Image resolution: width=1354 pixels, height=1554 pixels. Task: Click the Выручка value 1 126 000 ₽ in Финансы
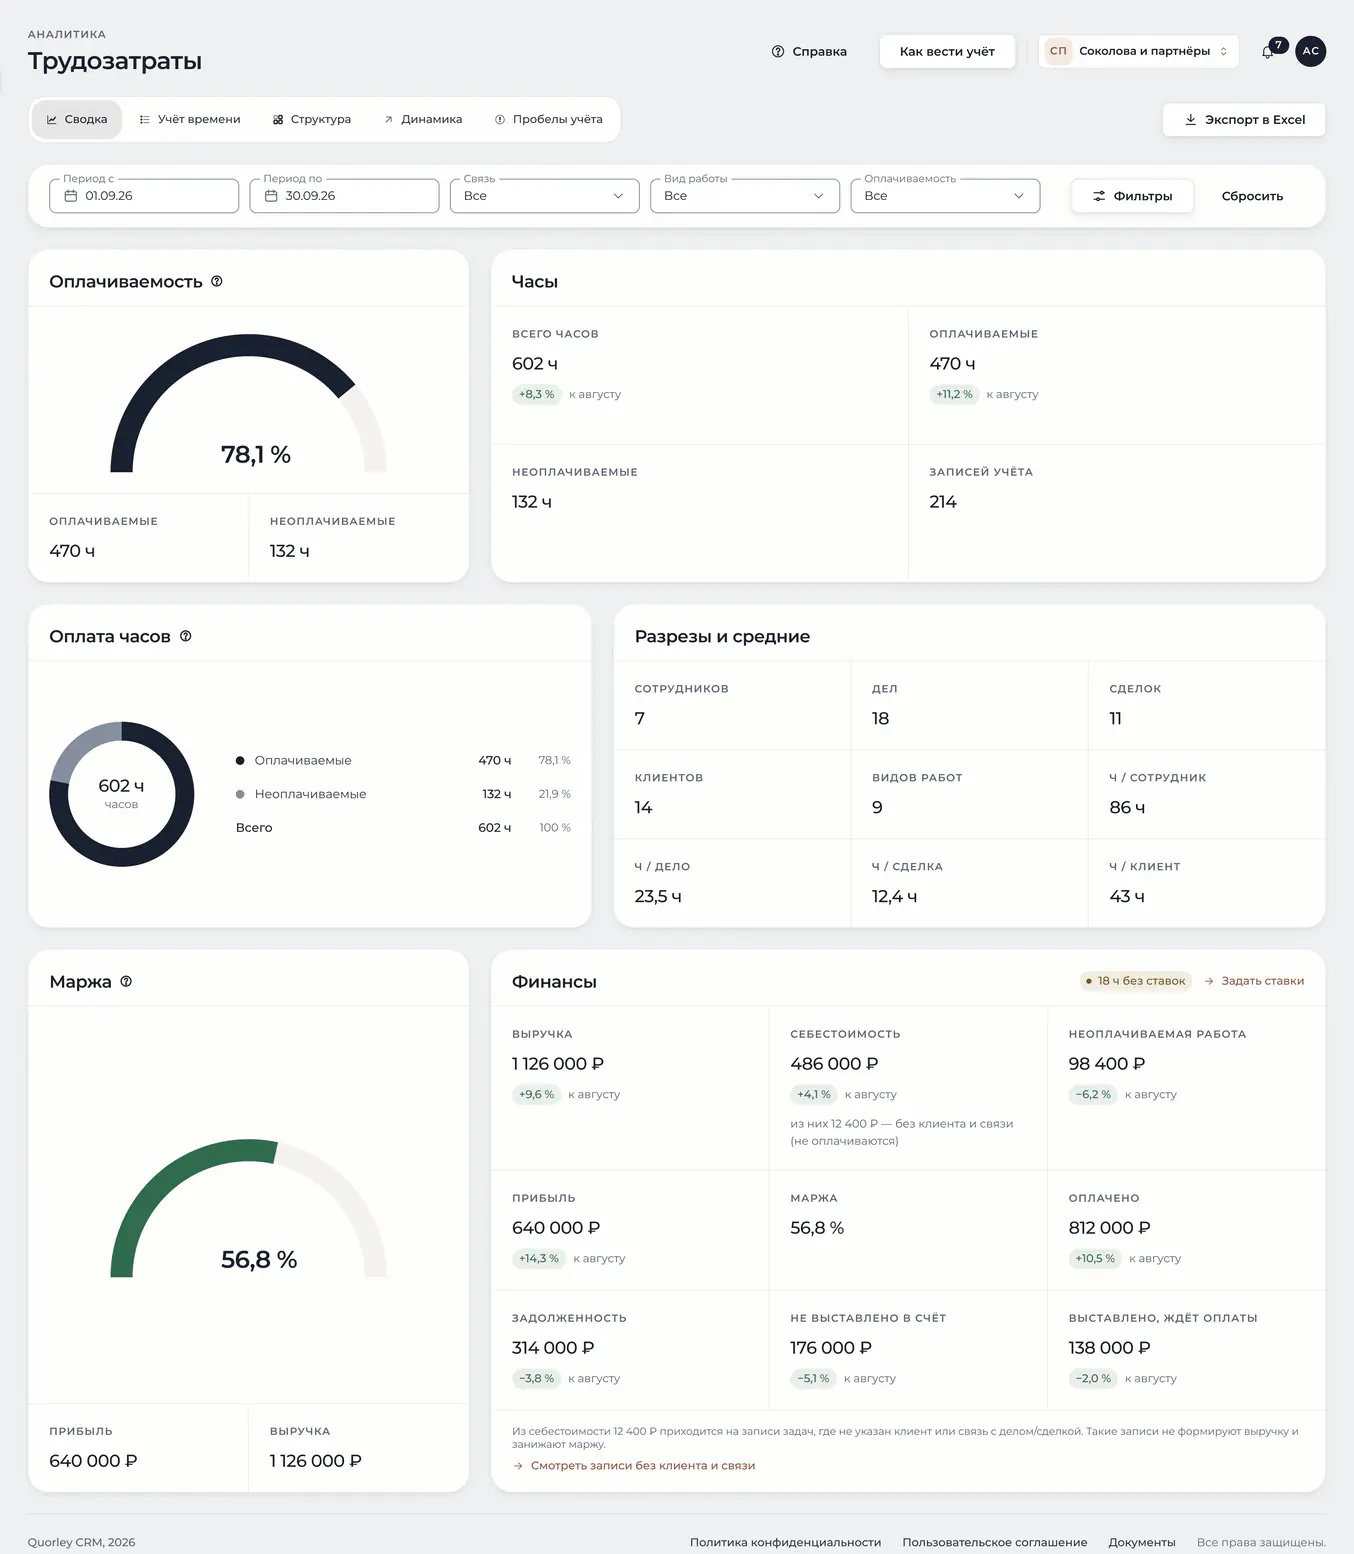[558, 1064]
